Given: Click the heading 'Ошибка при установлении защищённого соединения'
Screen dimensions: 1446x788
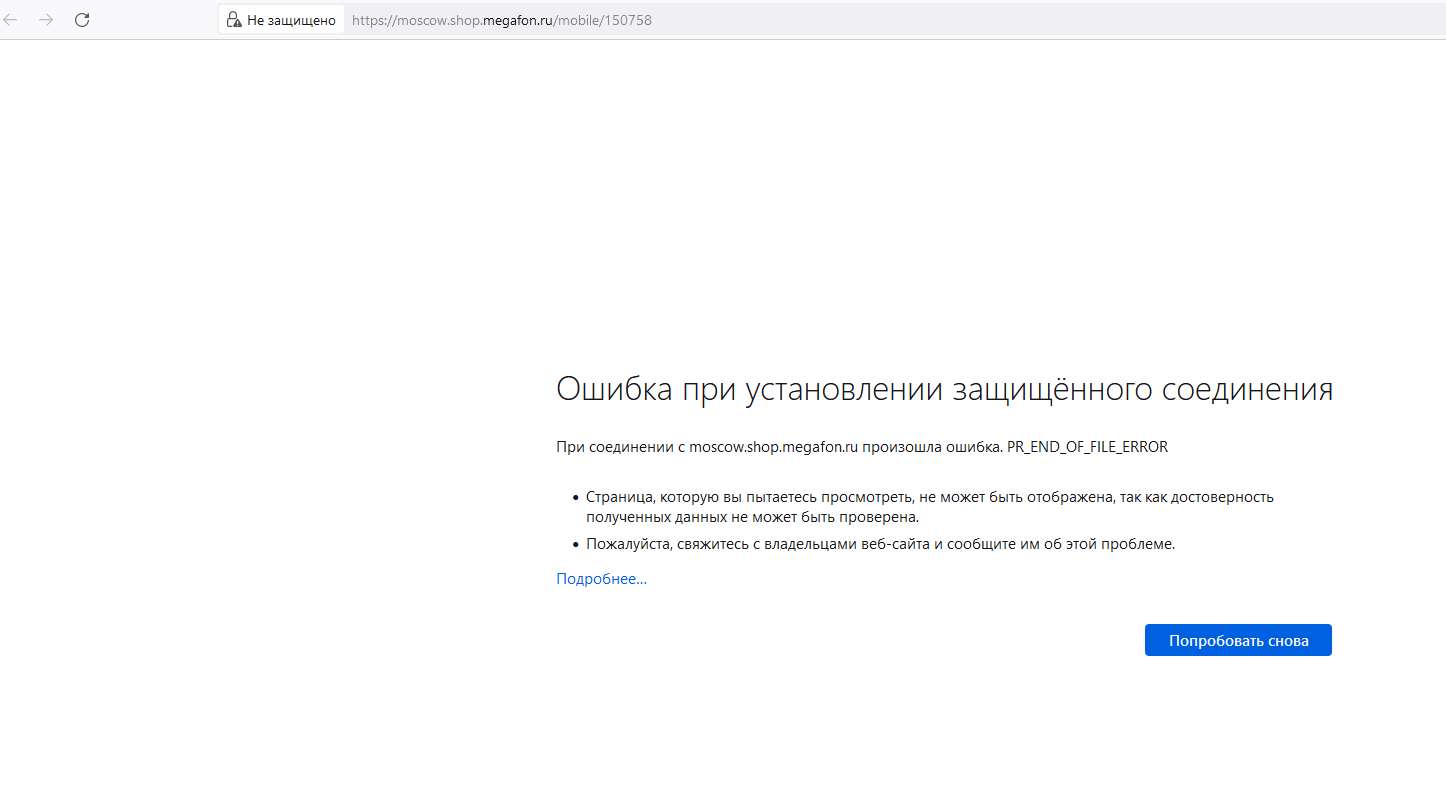Looking at the screenshot, I should (x=944, y=389).
